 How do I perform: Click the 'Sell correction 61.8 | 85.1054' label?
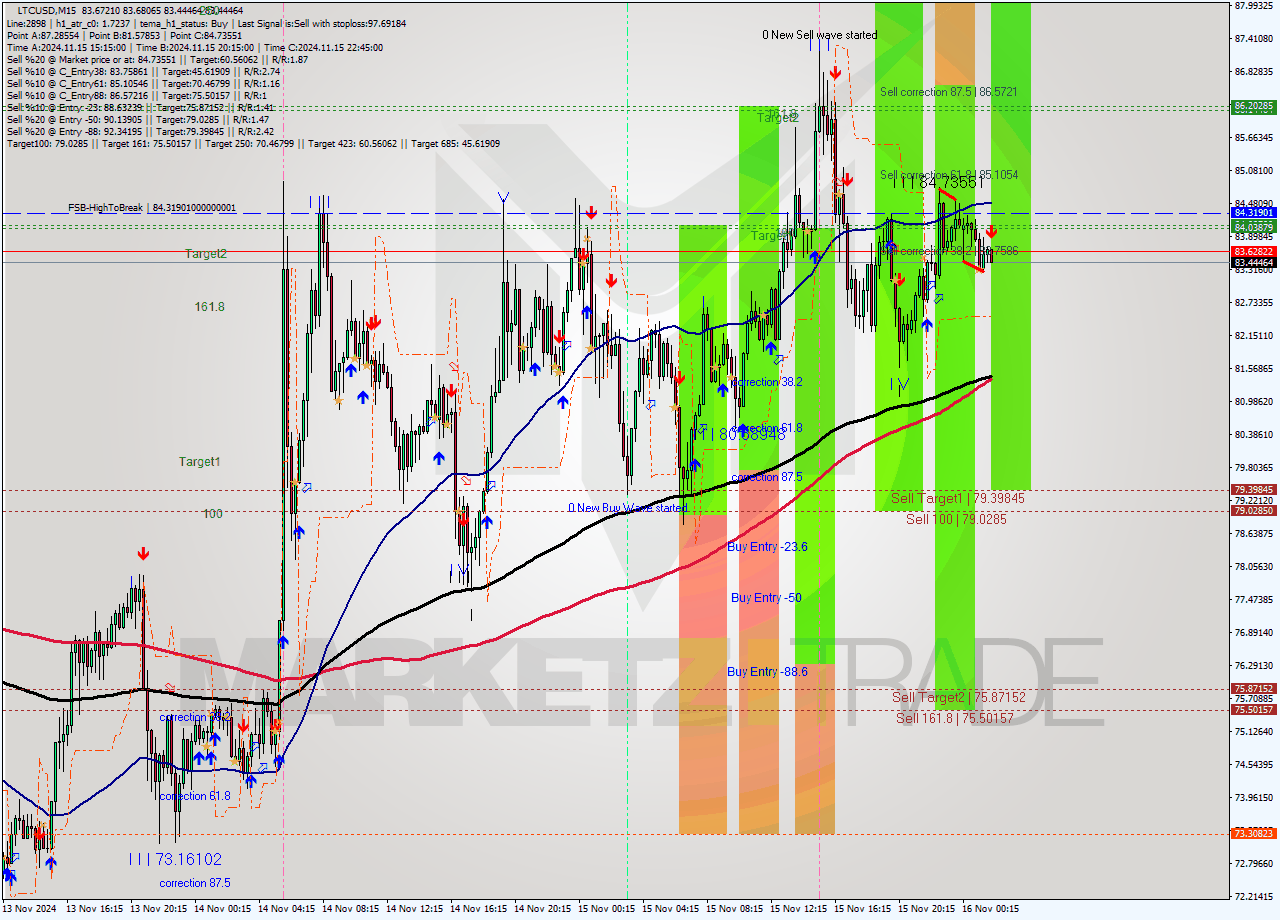(x=949, y=175)
